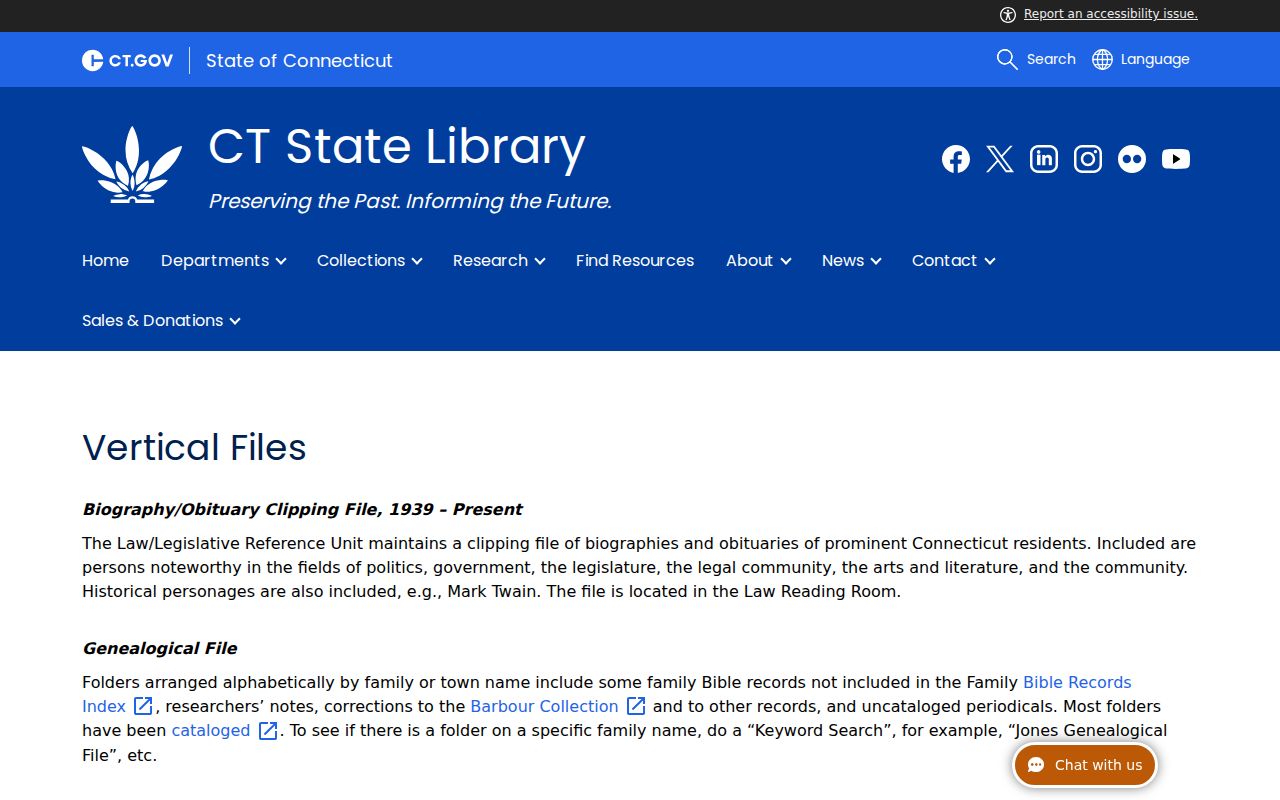Image resolution: width=1280 pixels, height=800 pixels.
Task: Click the CT State Library title text
Action: click(397, 146)
